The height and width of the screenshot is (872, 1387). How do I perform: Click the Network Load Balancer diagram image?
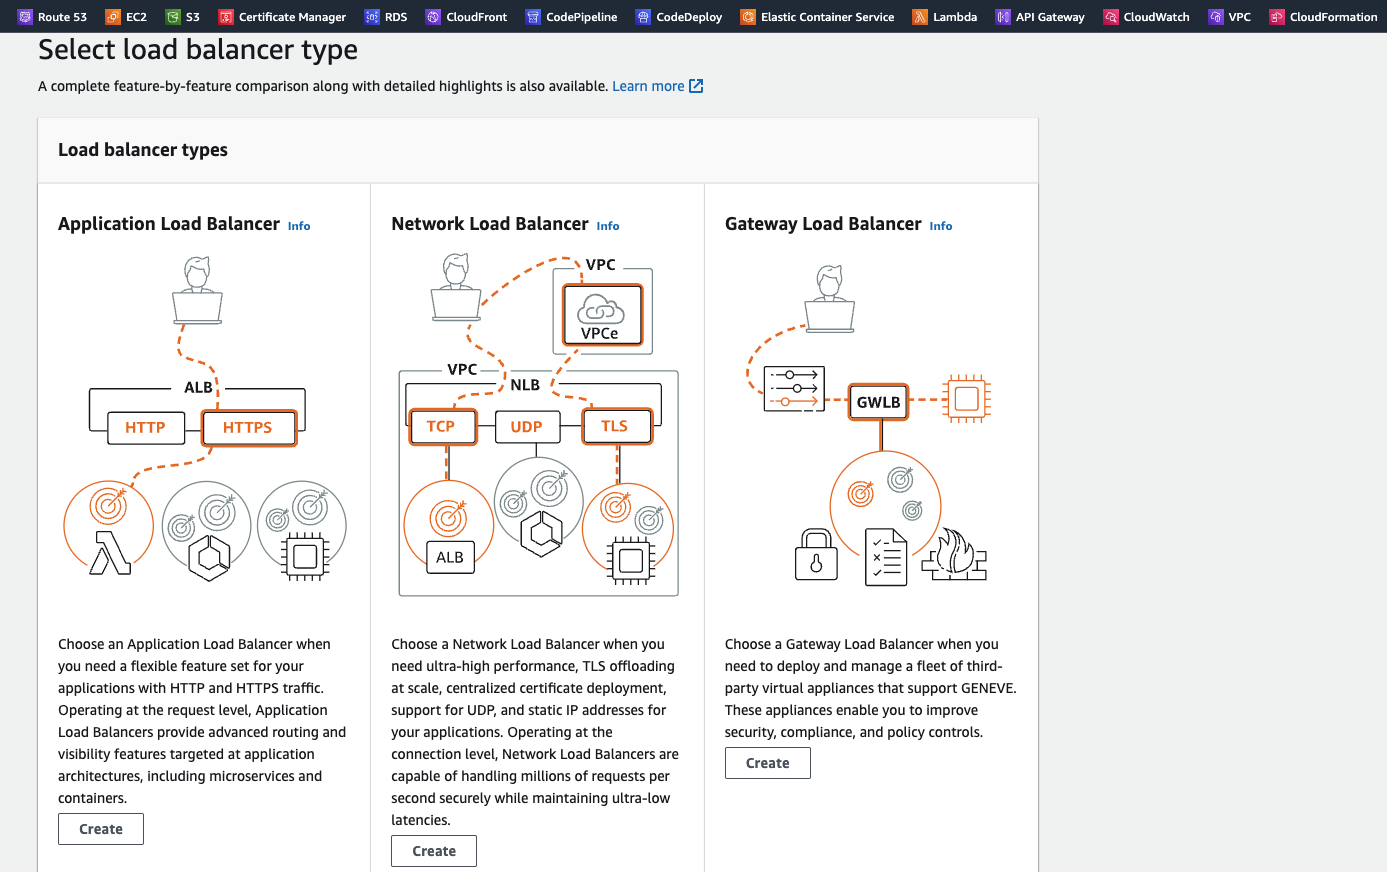point(538,425)
